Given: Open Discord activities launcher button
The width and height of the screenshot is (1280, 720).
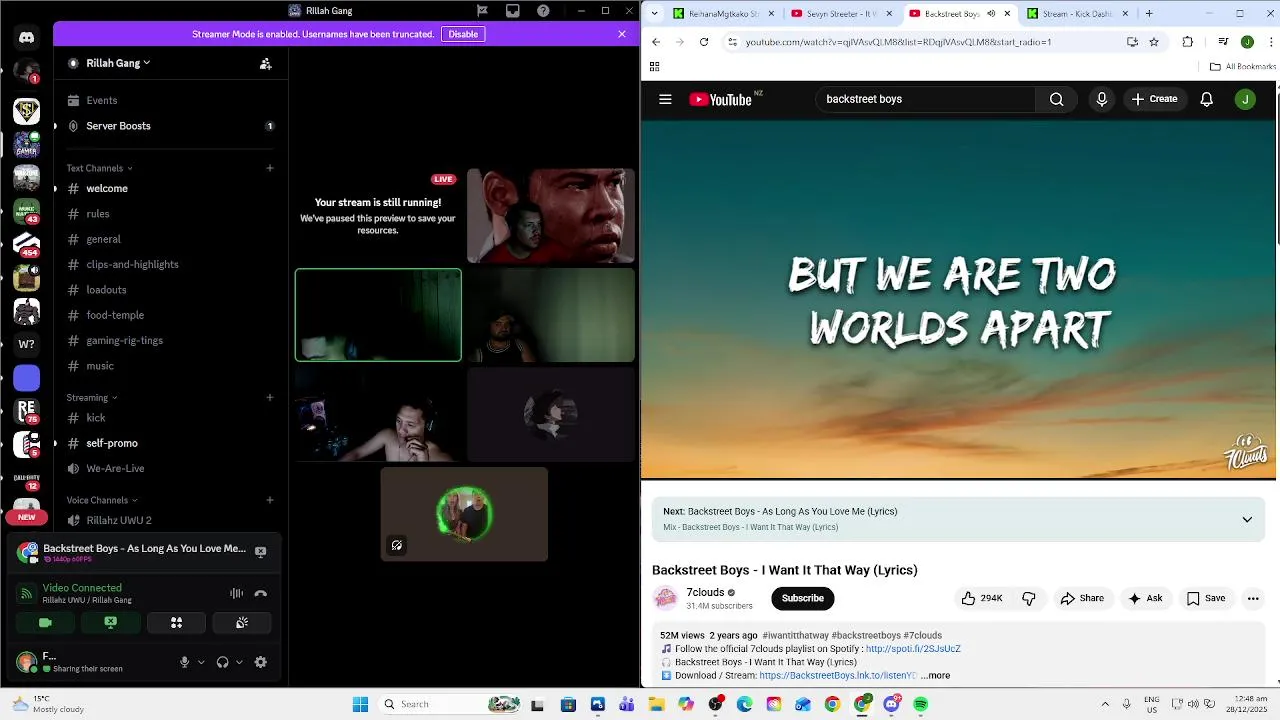Looking at the screenshot, I should pyautogui.click(x=176, y=622).
